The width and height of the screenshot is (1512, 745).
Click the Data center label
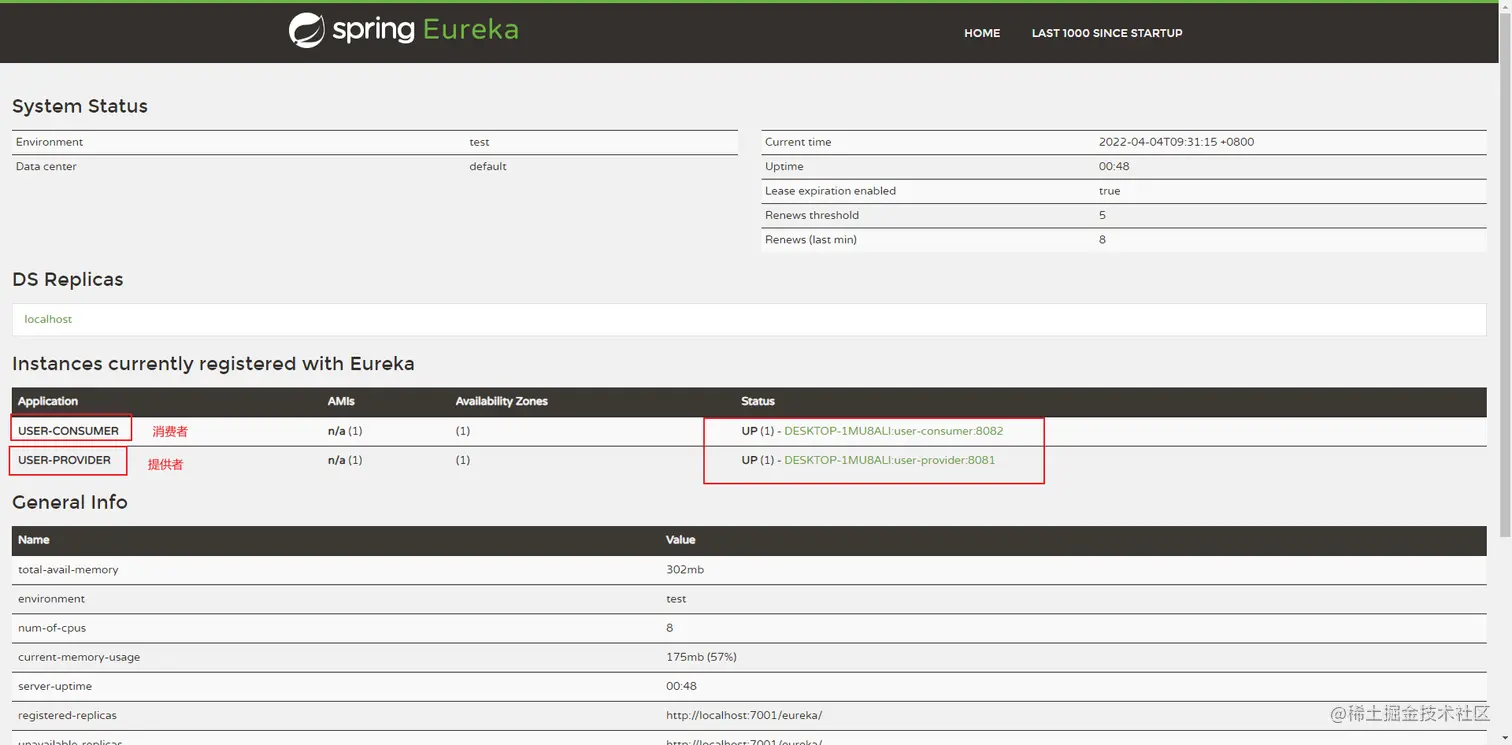coord(46,166)
